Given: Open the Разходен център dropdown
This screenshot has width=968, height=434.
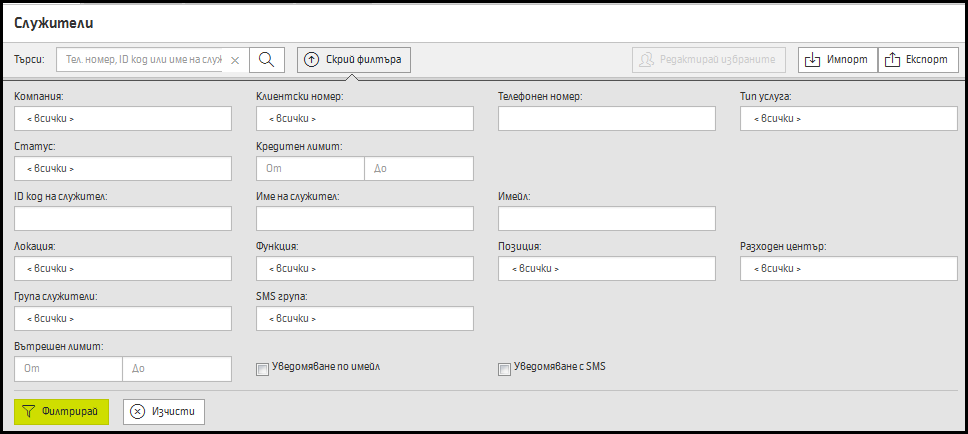Looking at the screenshot, I should (x=849, y=269).
